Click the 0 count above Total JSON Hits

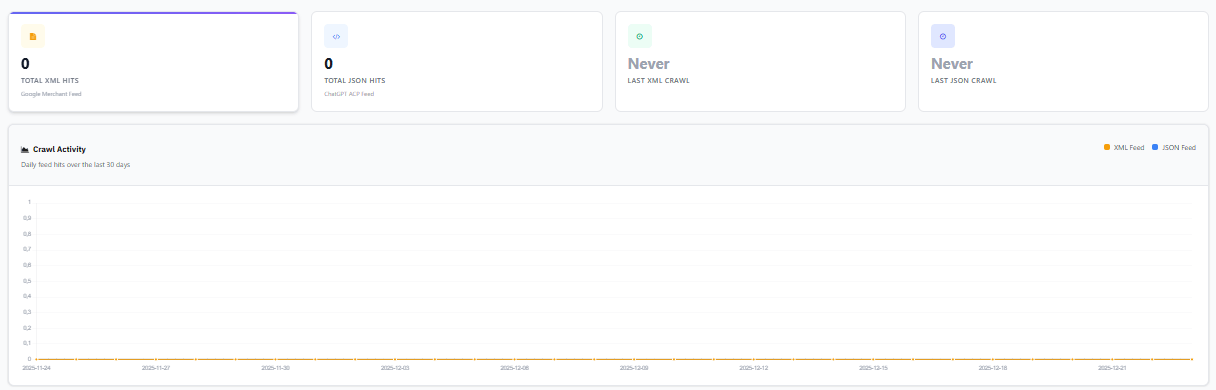tap(328, 64)
